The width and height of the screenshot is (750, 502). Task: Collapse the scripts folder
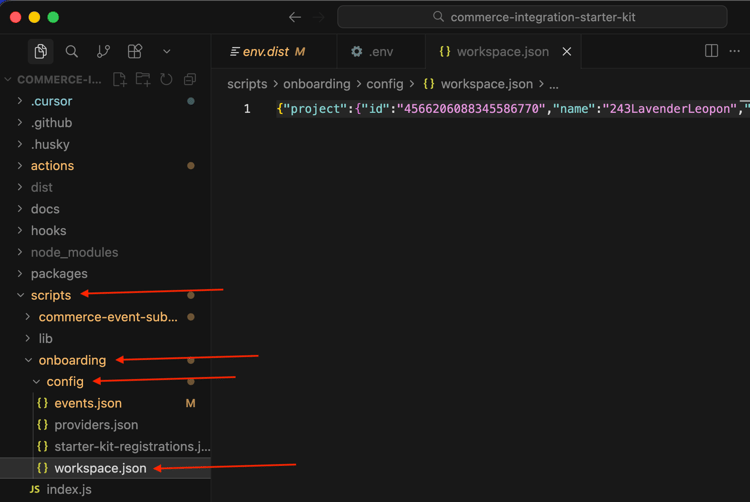pos(105,295)
